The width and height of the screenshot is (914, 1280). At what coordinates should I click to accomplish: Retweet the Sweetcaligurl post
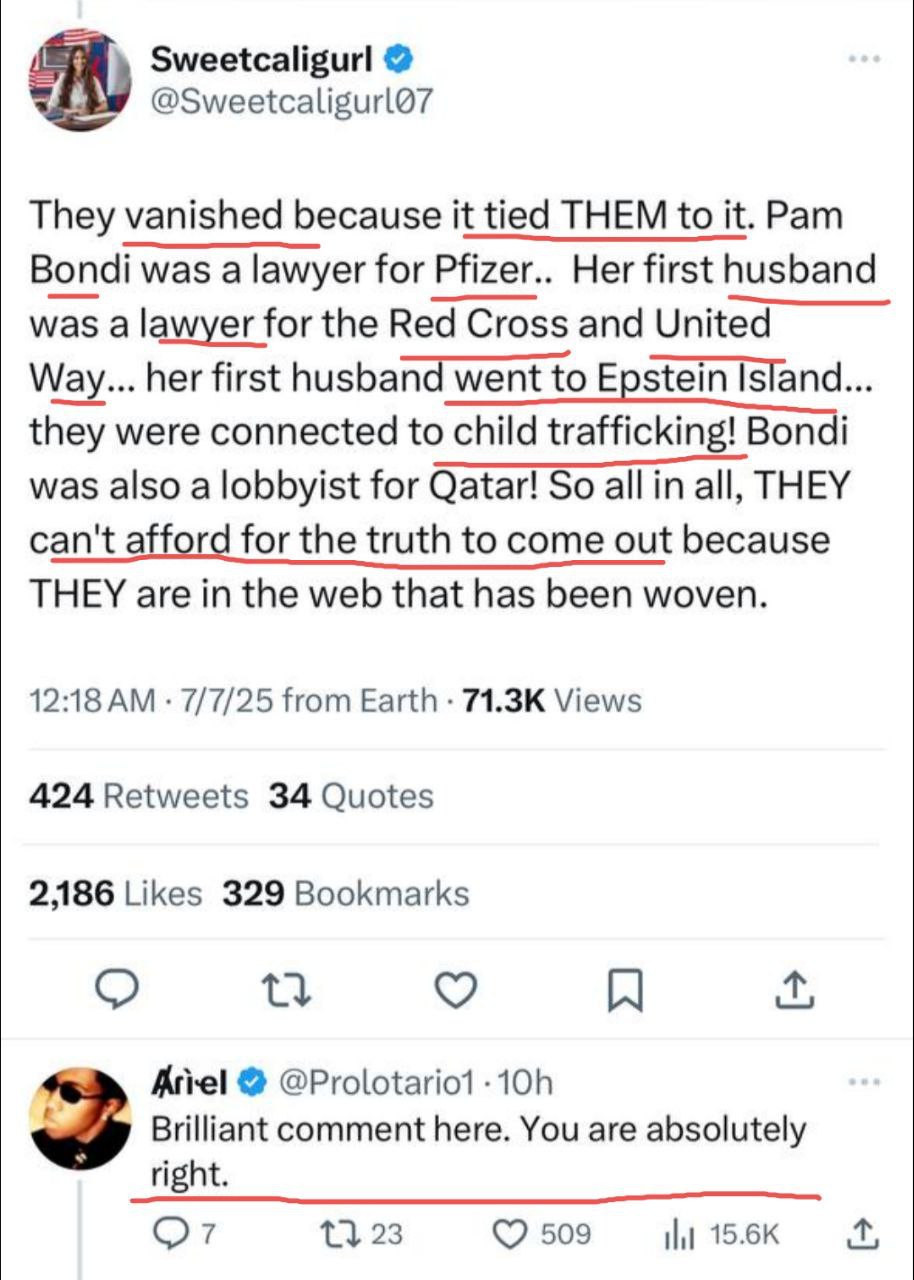click(x=289, y=990)
